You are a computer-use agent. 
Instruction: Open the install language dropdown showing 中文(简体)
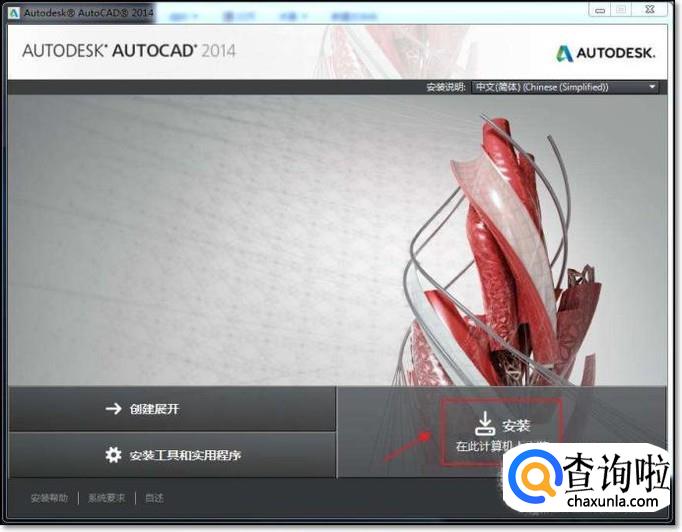pos(565,87)
